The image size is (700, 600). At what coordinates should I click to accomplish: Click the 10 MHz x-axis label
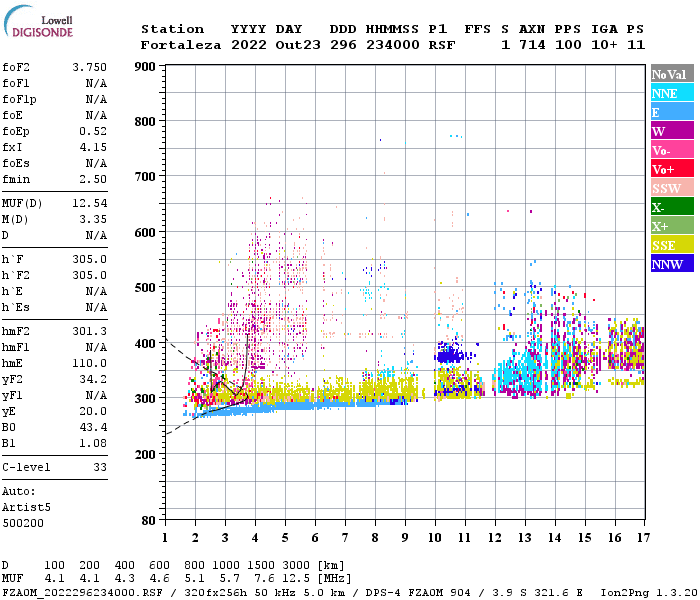pyautogui.click(x=435, y=538)
